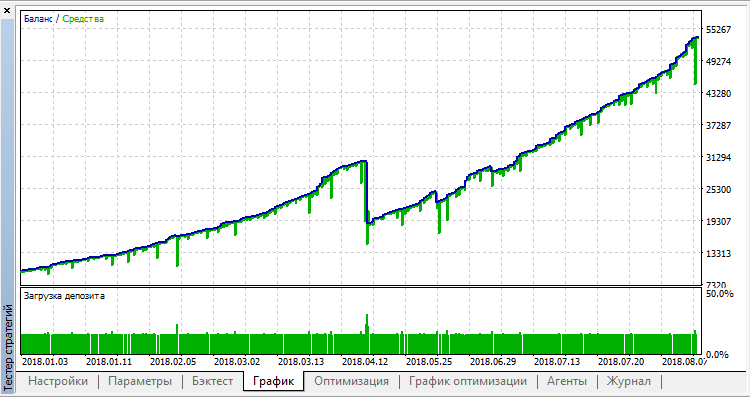
Task: Click the 55267 axis value
Action: (718, 30)
